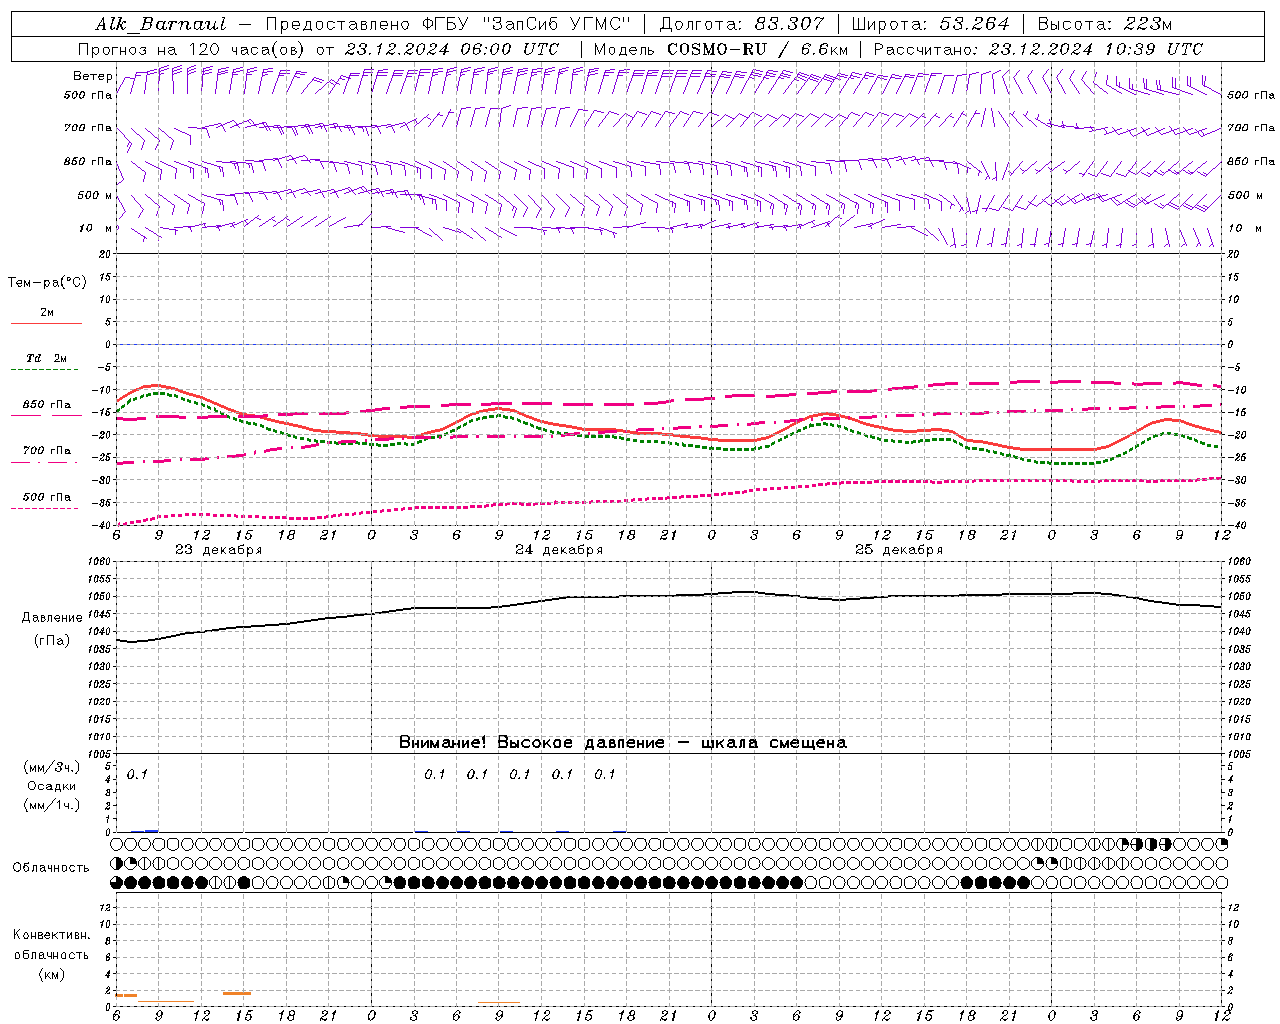The image size is (1280, 1024).
Task: Click the blue precipitation bar at hour 9
Action: tap(152, 830)
